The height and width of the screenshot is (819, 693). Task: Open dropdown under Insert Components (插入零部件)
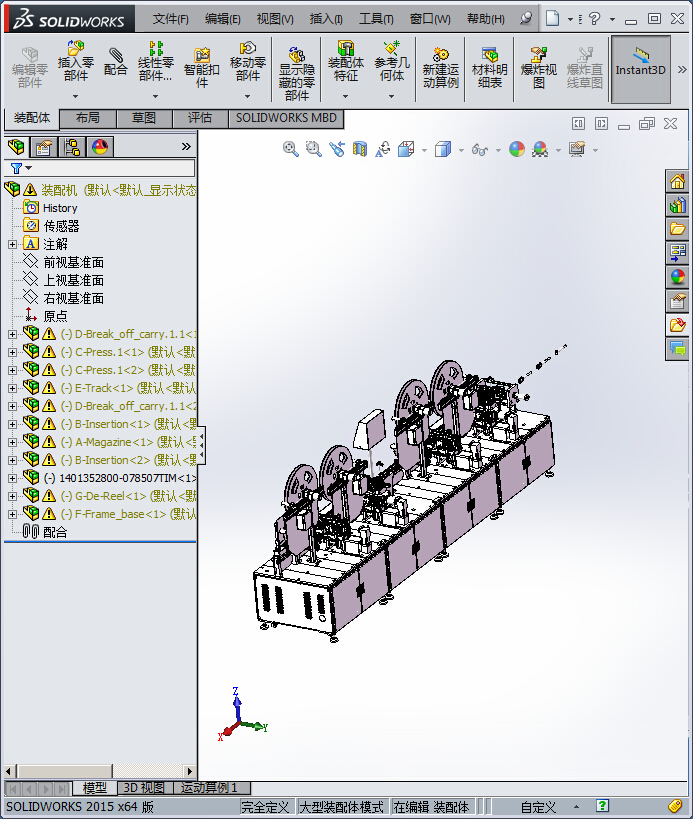[x=75, y=96]
